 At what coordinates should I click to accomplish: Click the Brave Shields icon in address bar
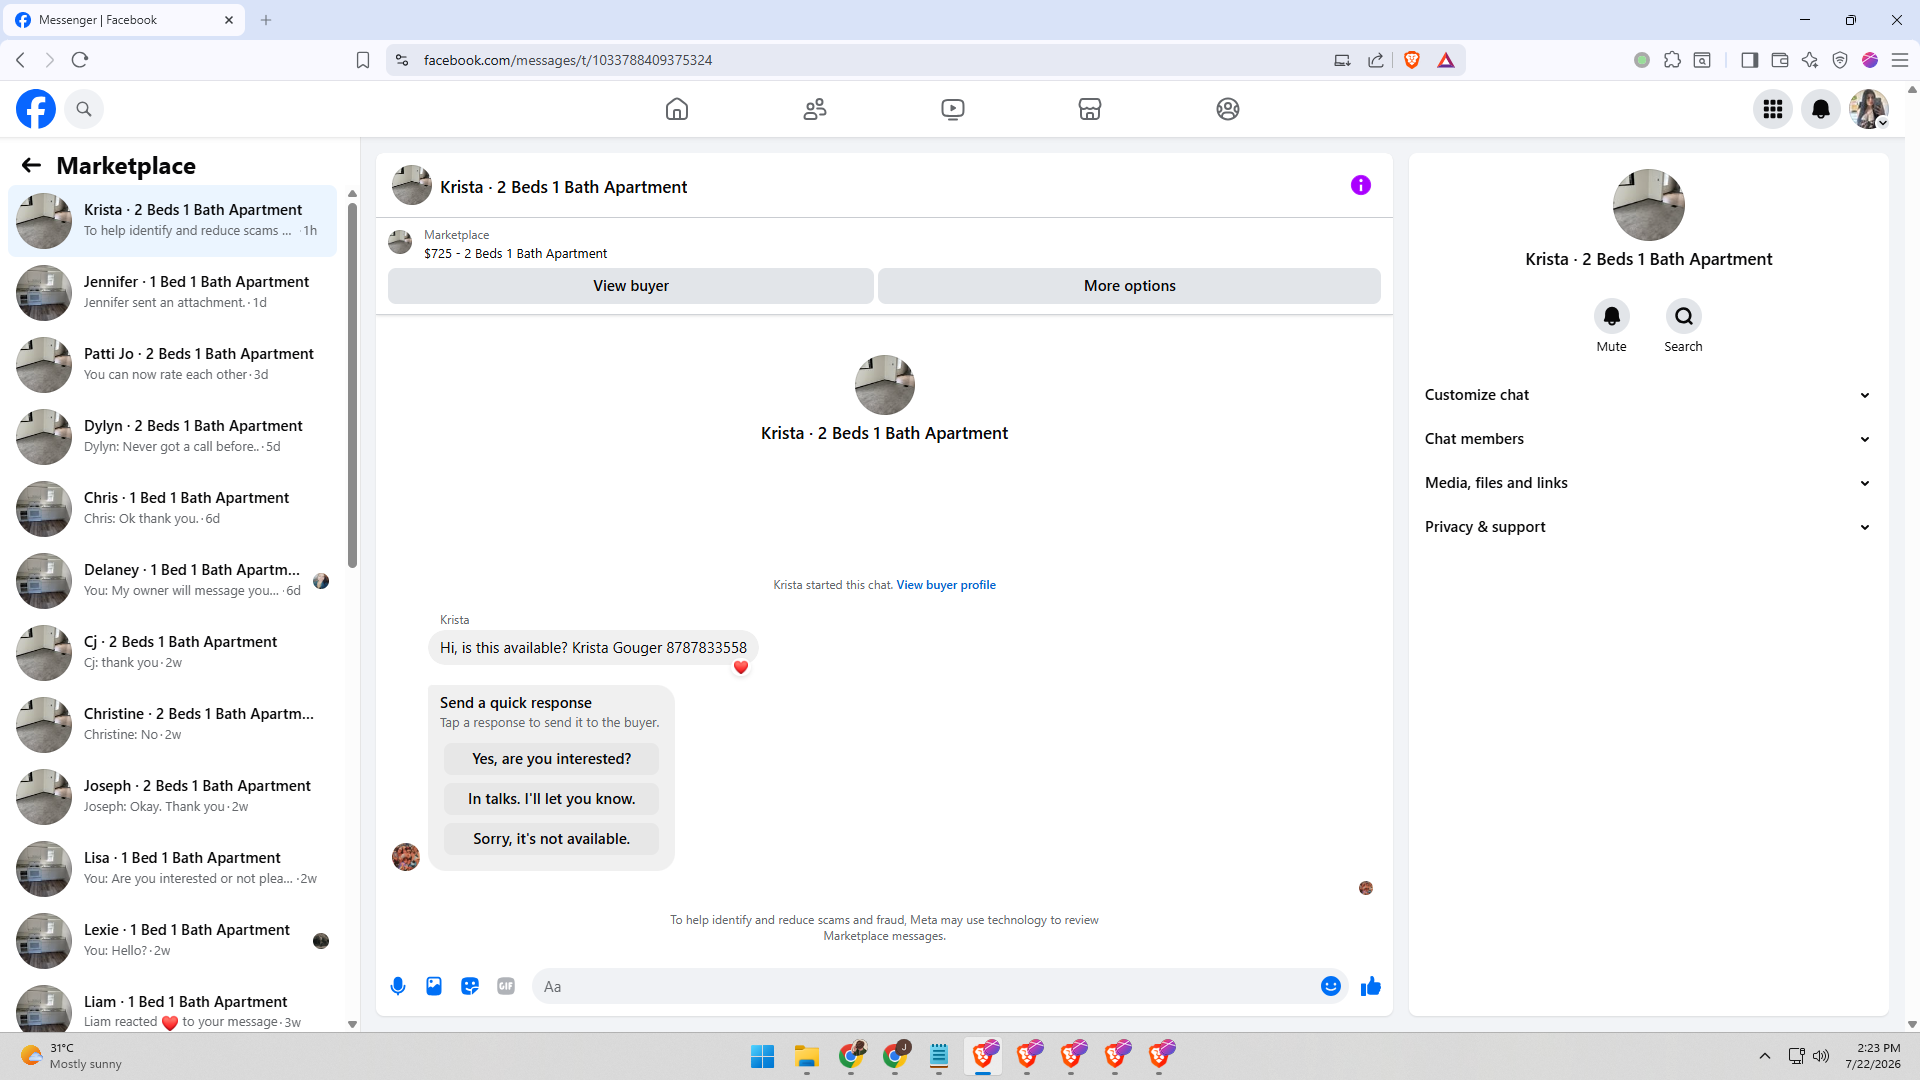click(1412, 60)
